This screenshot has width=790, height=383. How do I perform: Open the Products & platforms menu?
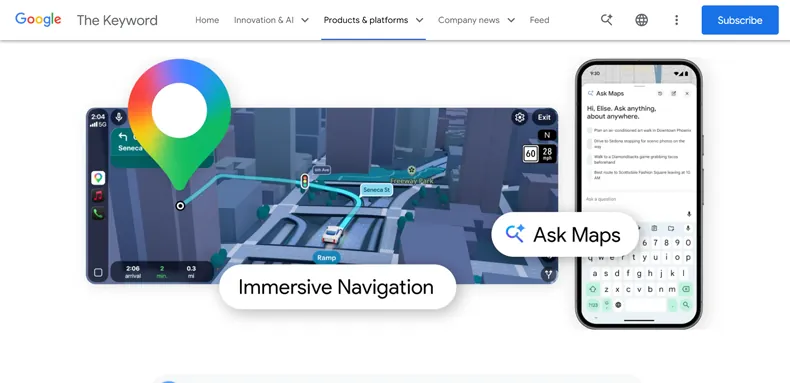(366, 20)
